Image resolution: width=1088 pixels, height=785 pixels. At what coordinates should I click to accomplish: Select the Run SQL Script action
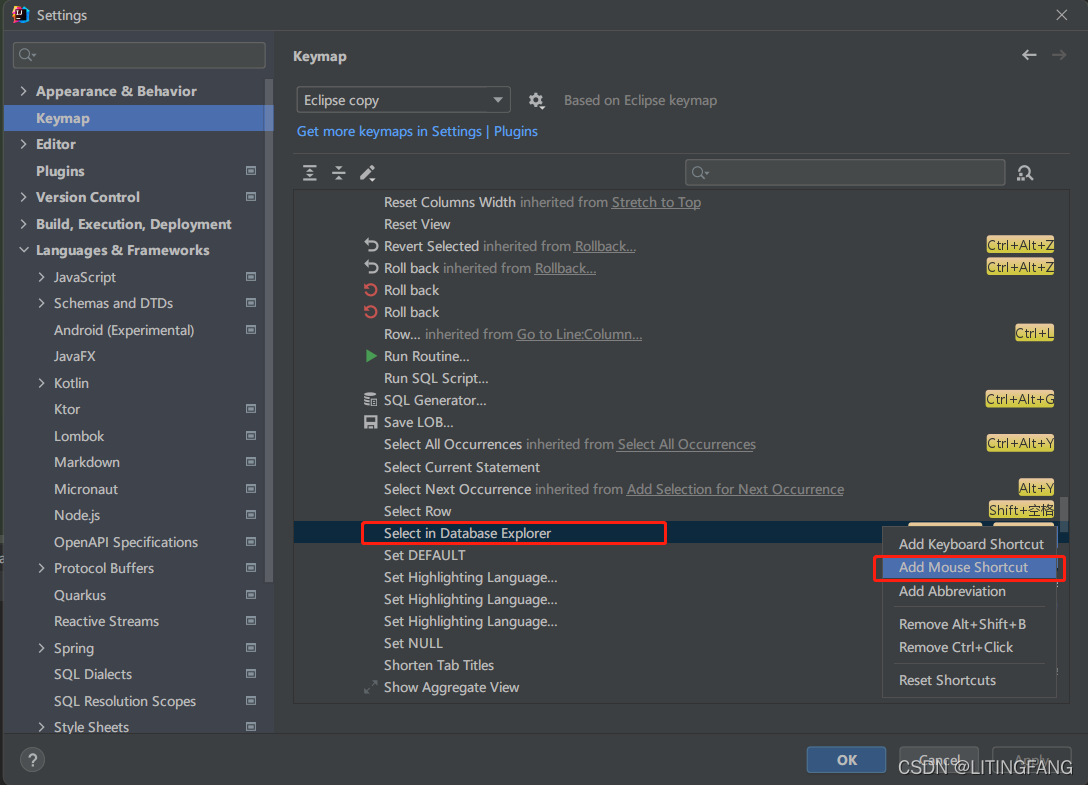coord(436,378)
